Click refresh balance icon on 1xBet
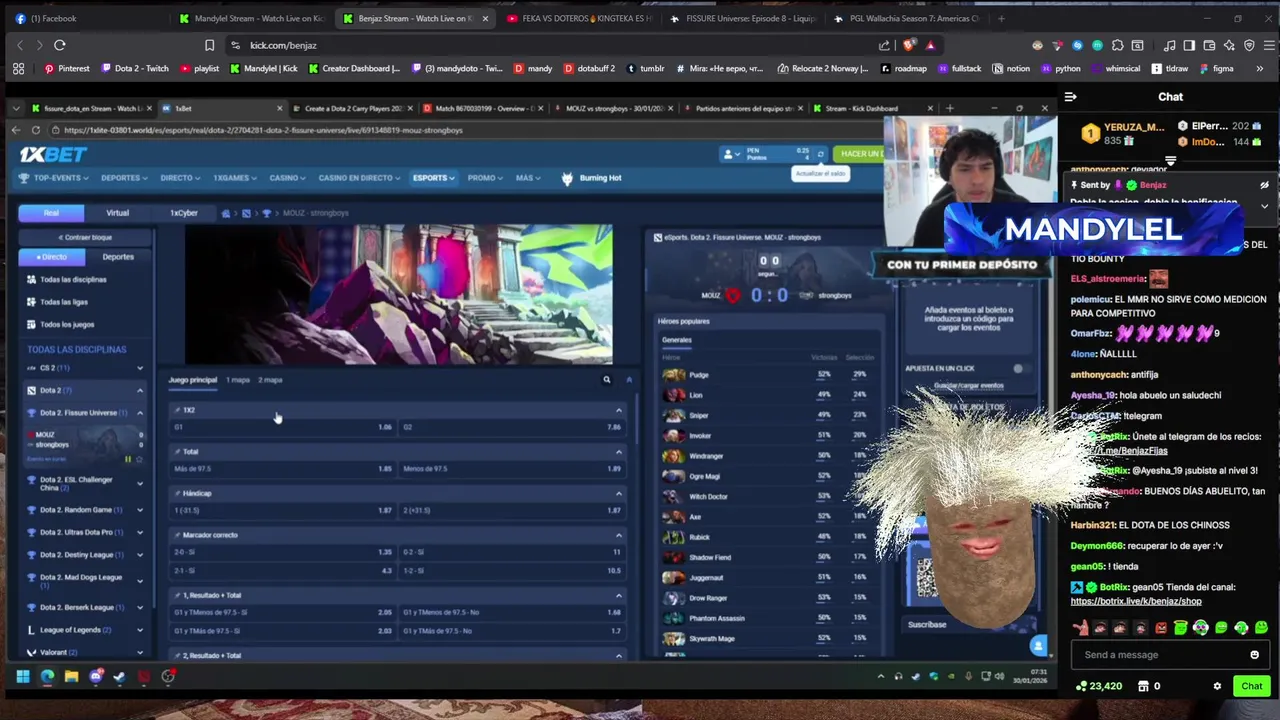 820,154
